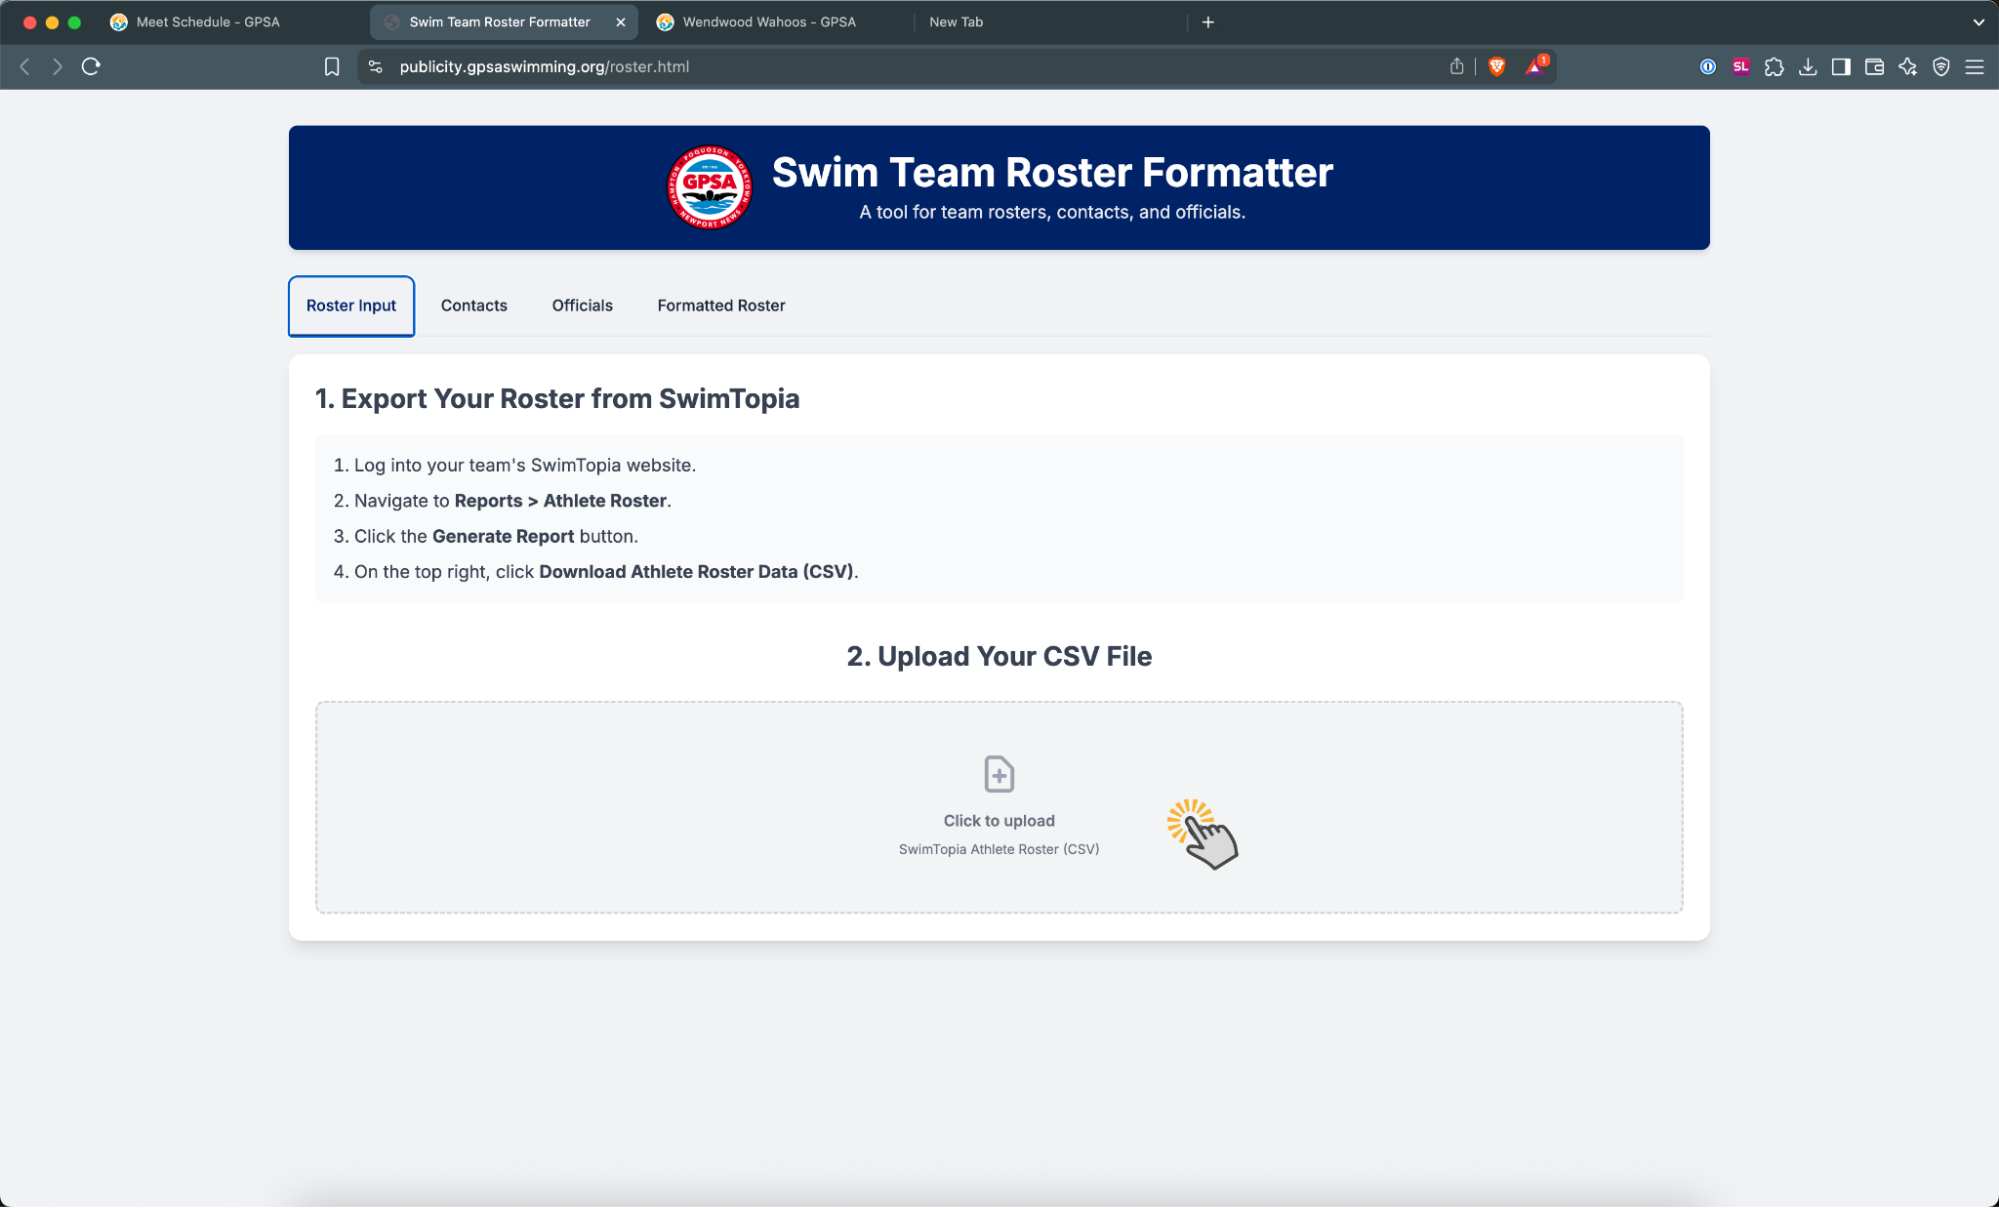Viewport: 1999px width, 1208px height.
Task: Expand the tab search chevron
Action: point(1977,22)
